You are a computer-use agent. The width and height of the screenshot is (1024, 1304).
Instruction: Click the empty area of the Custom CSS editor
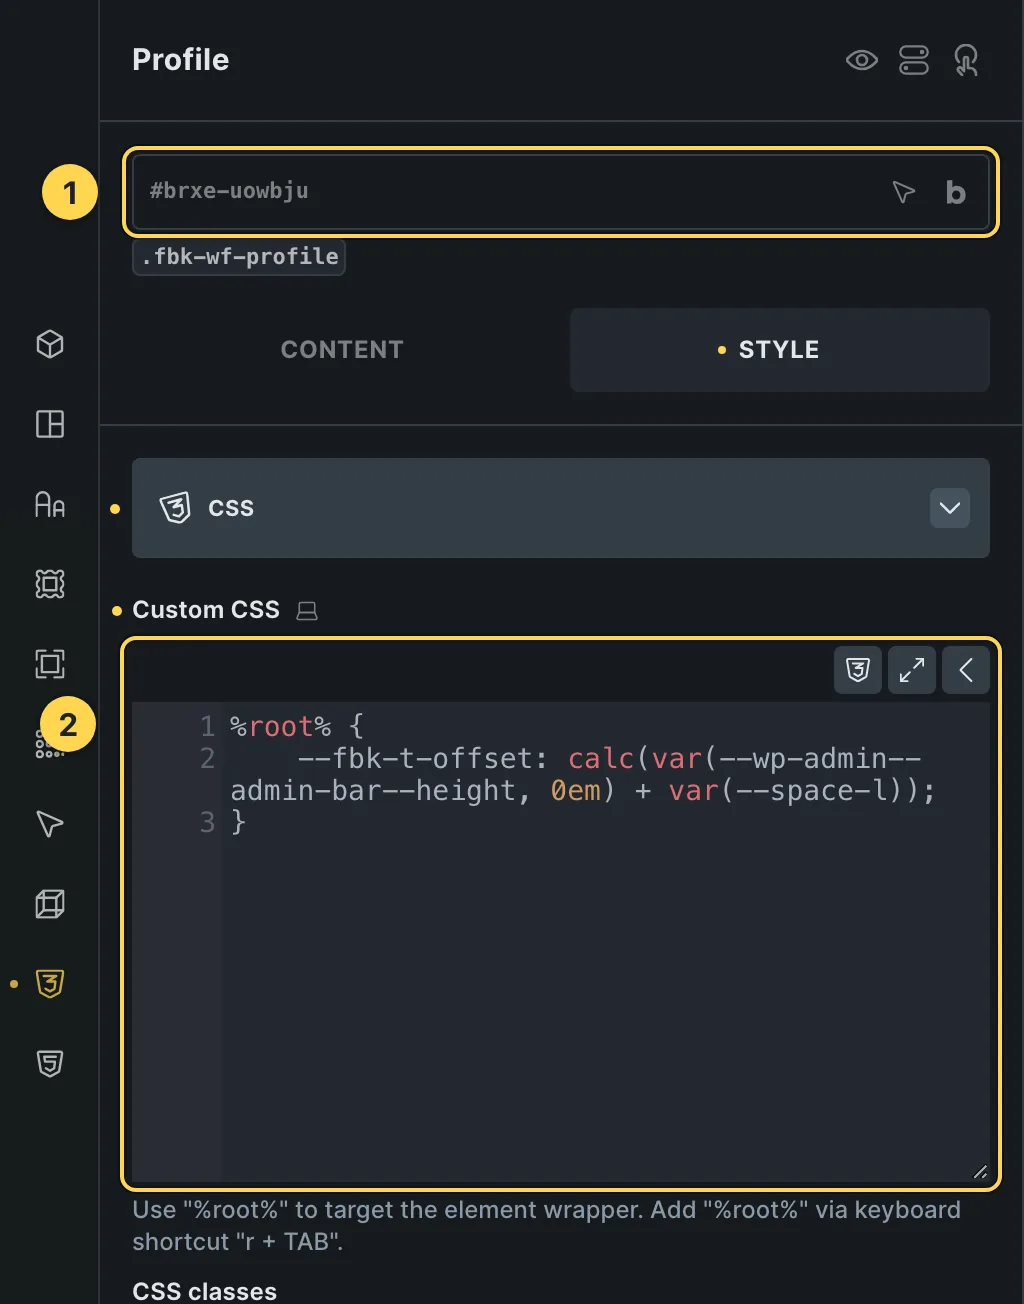coord(605,1010)
